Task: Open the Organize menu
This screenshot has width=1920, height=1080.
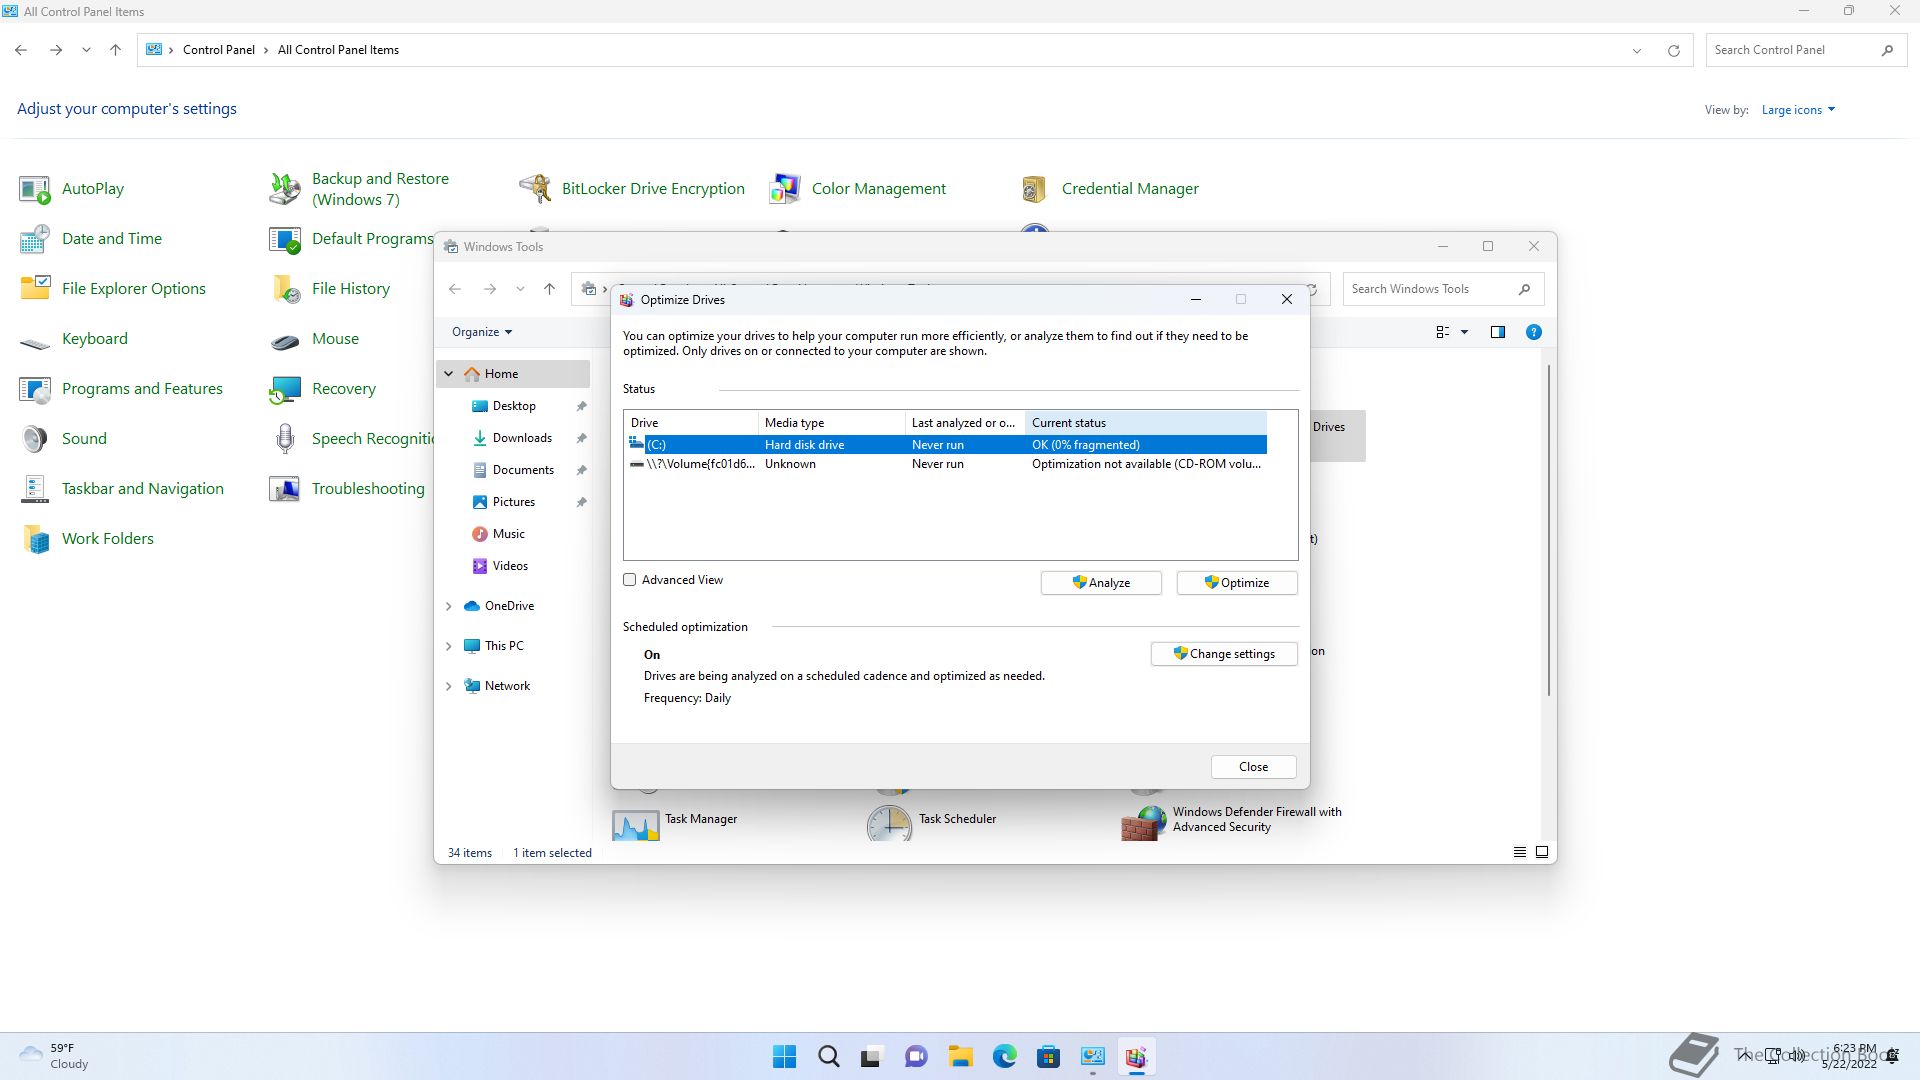Action: (x=481, y=332)
